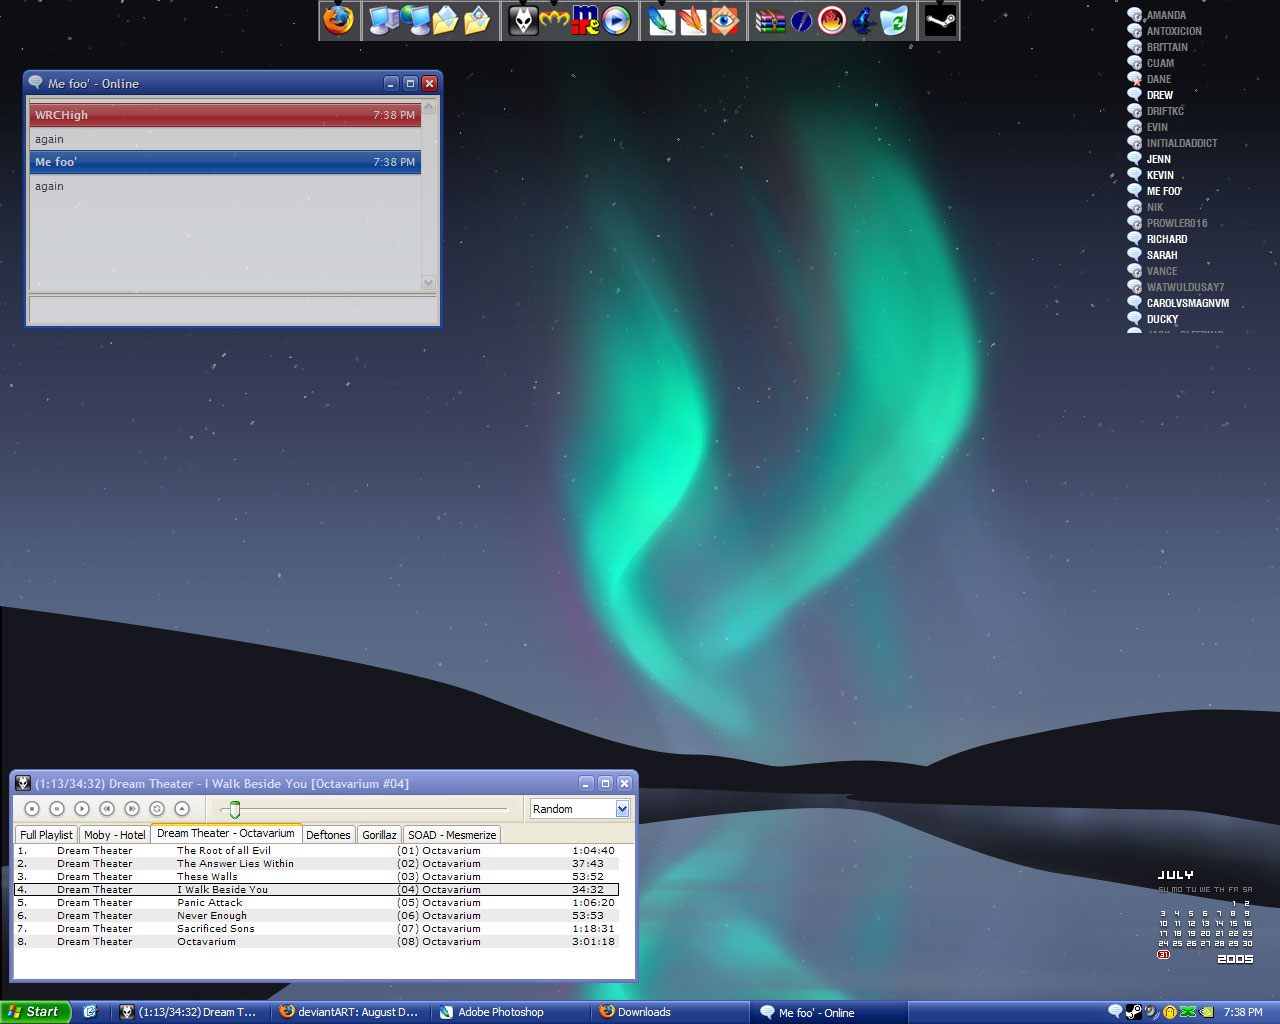The height and width of the screenshot is (1024, 1280).
Task: Switch to the SOAD - Mesmerize tab
Action: (x=452, y=835)
